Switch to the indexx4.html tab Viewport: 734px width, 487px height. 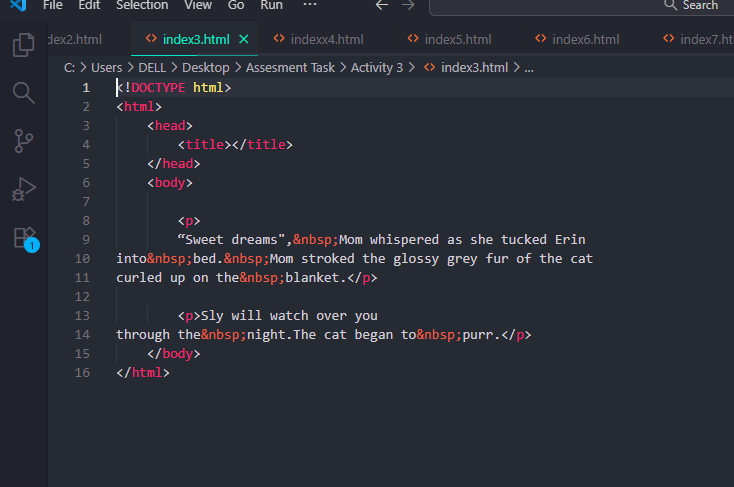326,40
